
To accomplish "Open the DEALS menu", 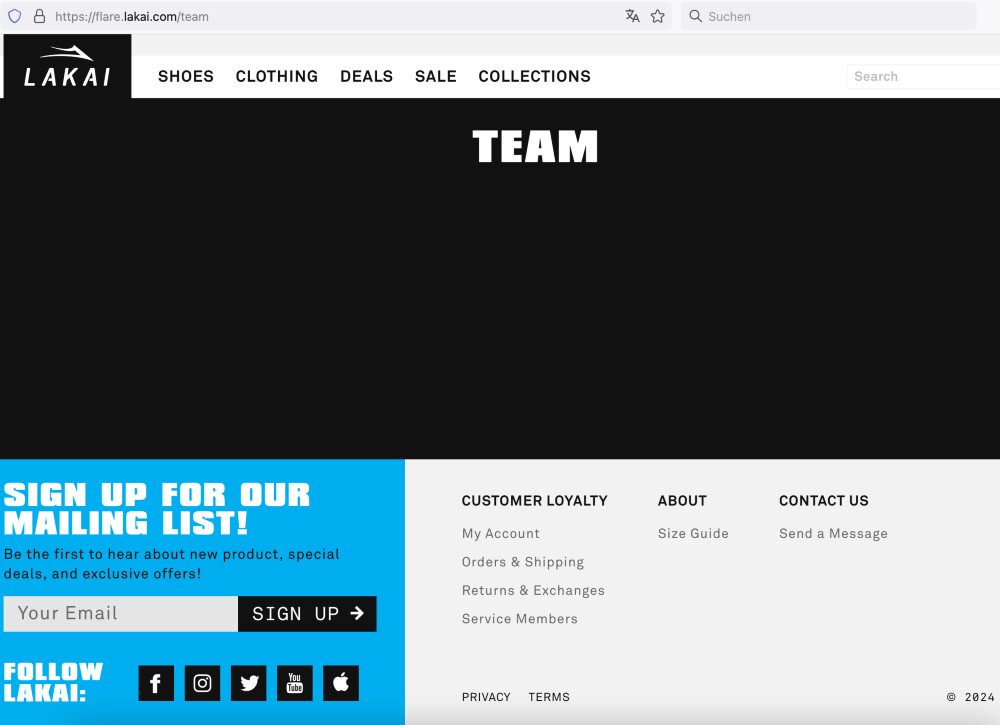I will (366, 76).
